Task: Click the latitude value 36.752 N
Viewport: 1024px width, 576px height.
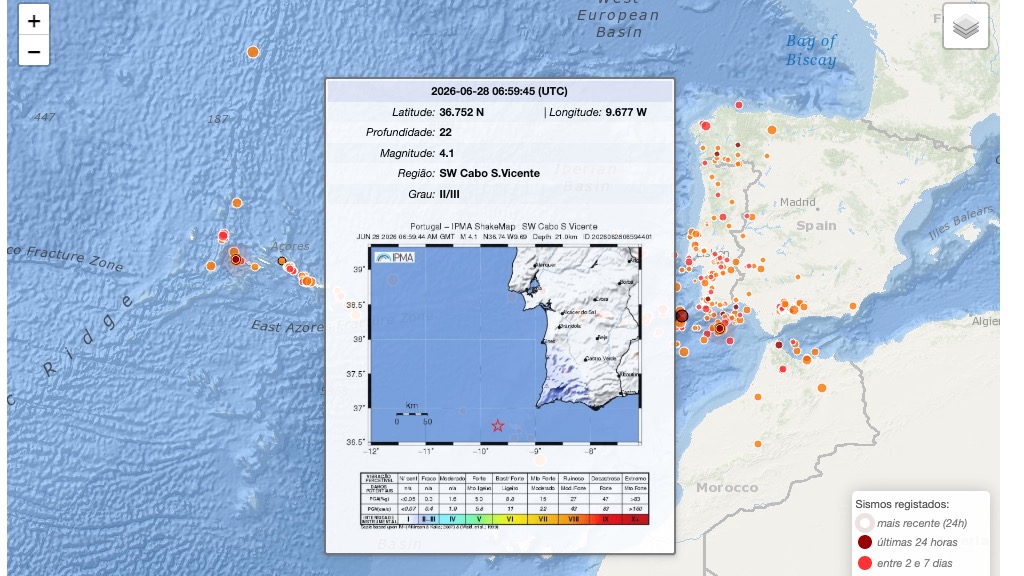Action: (462, 112)
